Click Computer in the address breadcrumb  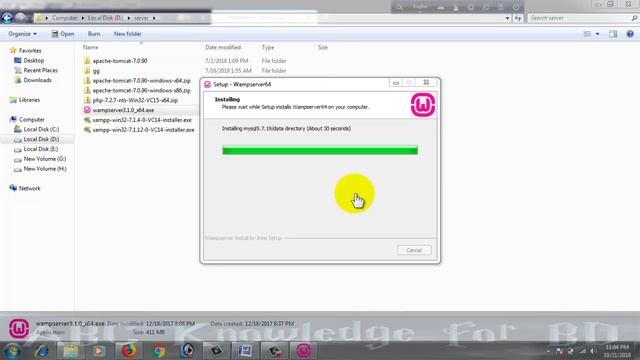pyautogui.click(x=64, y=18)
